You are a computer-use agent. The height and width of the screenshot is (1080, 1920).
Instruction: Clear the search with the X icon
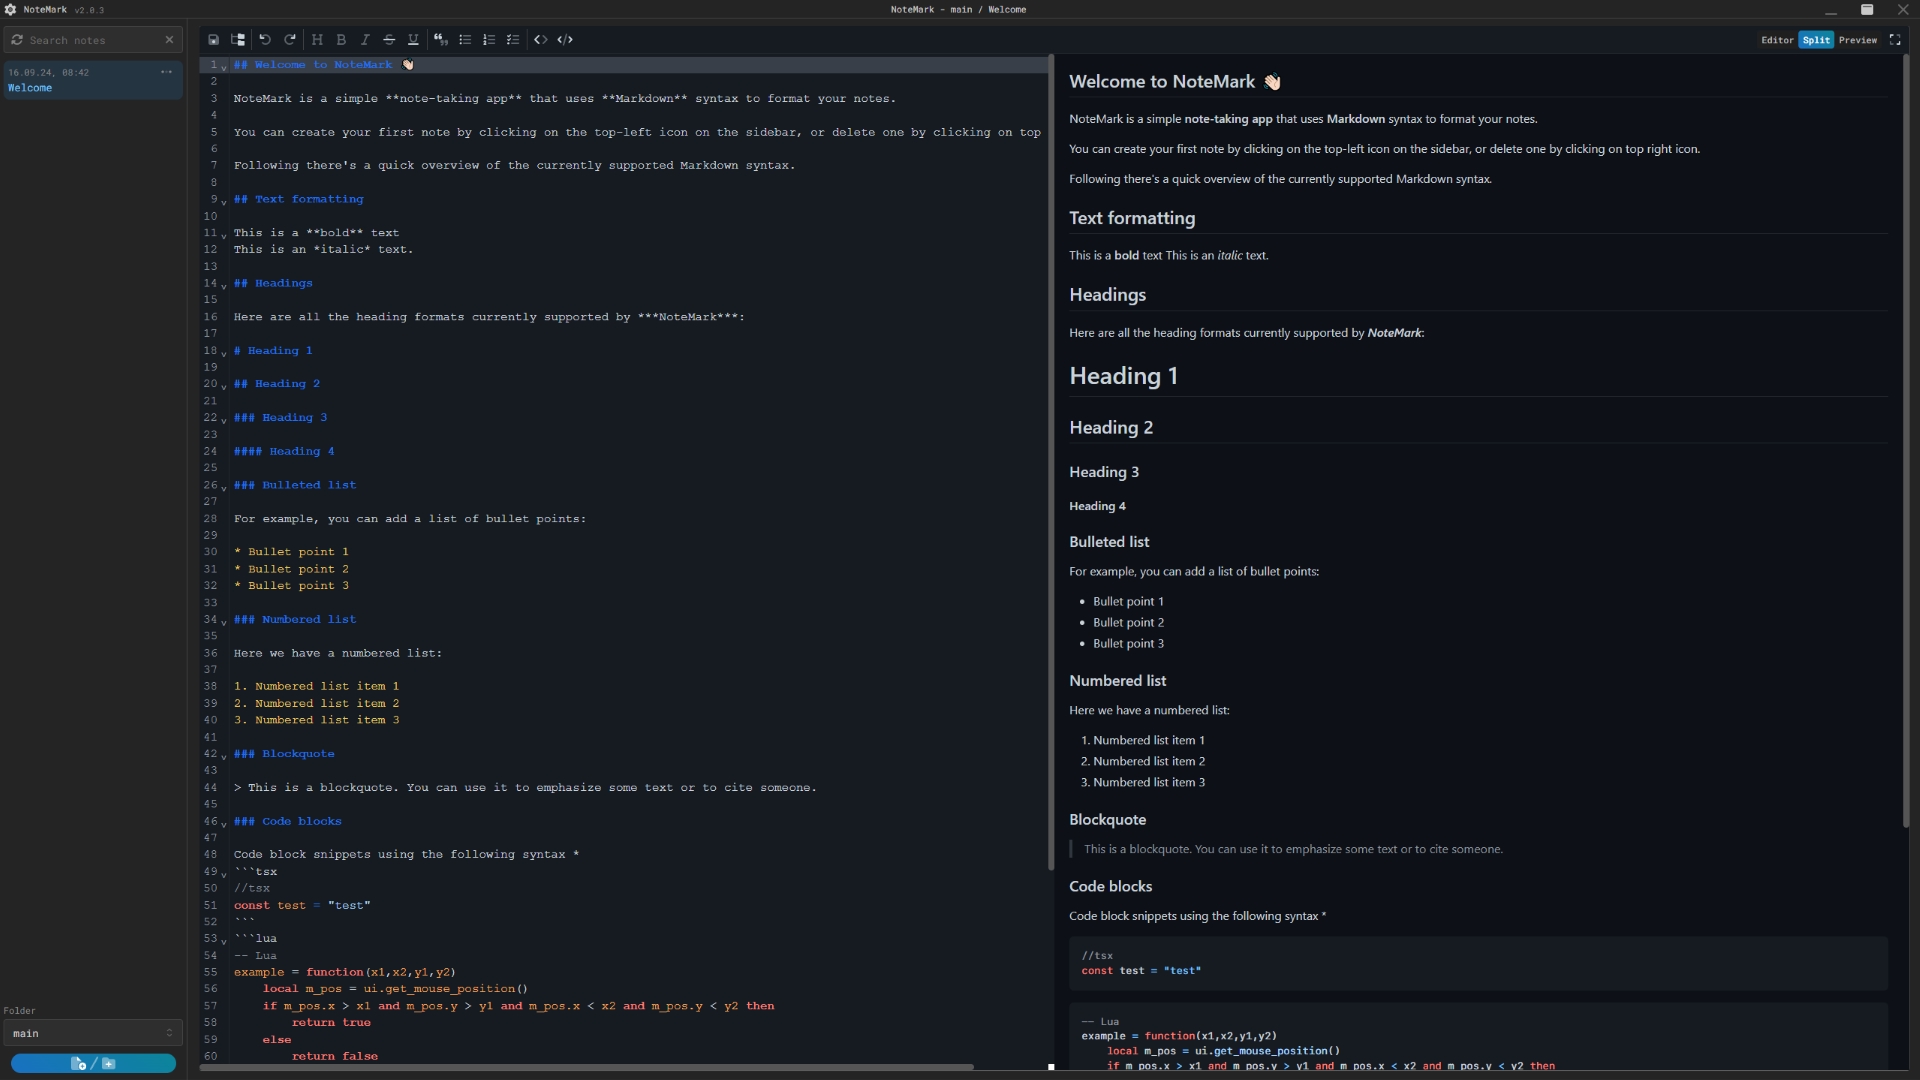click(169, 40)
